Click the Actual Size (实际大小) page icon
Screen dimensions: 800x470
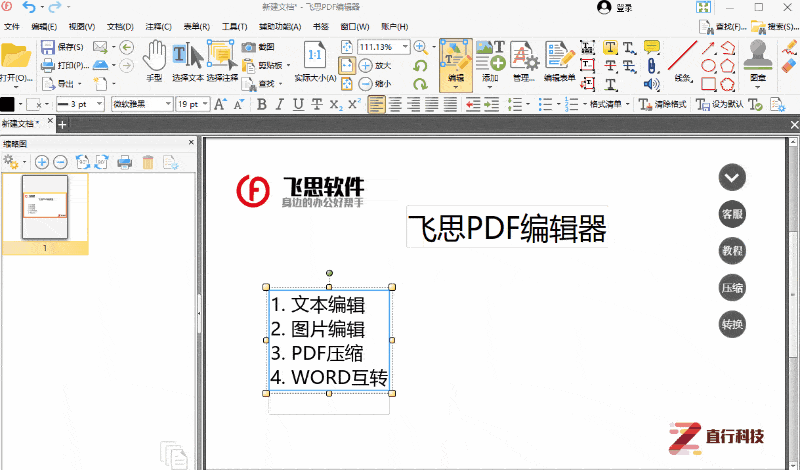[x=315, y=55]
